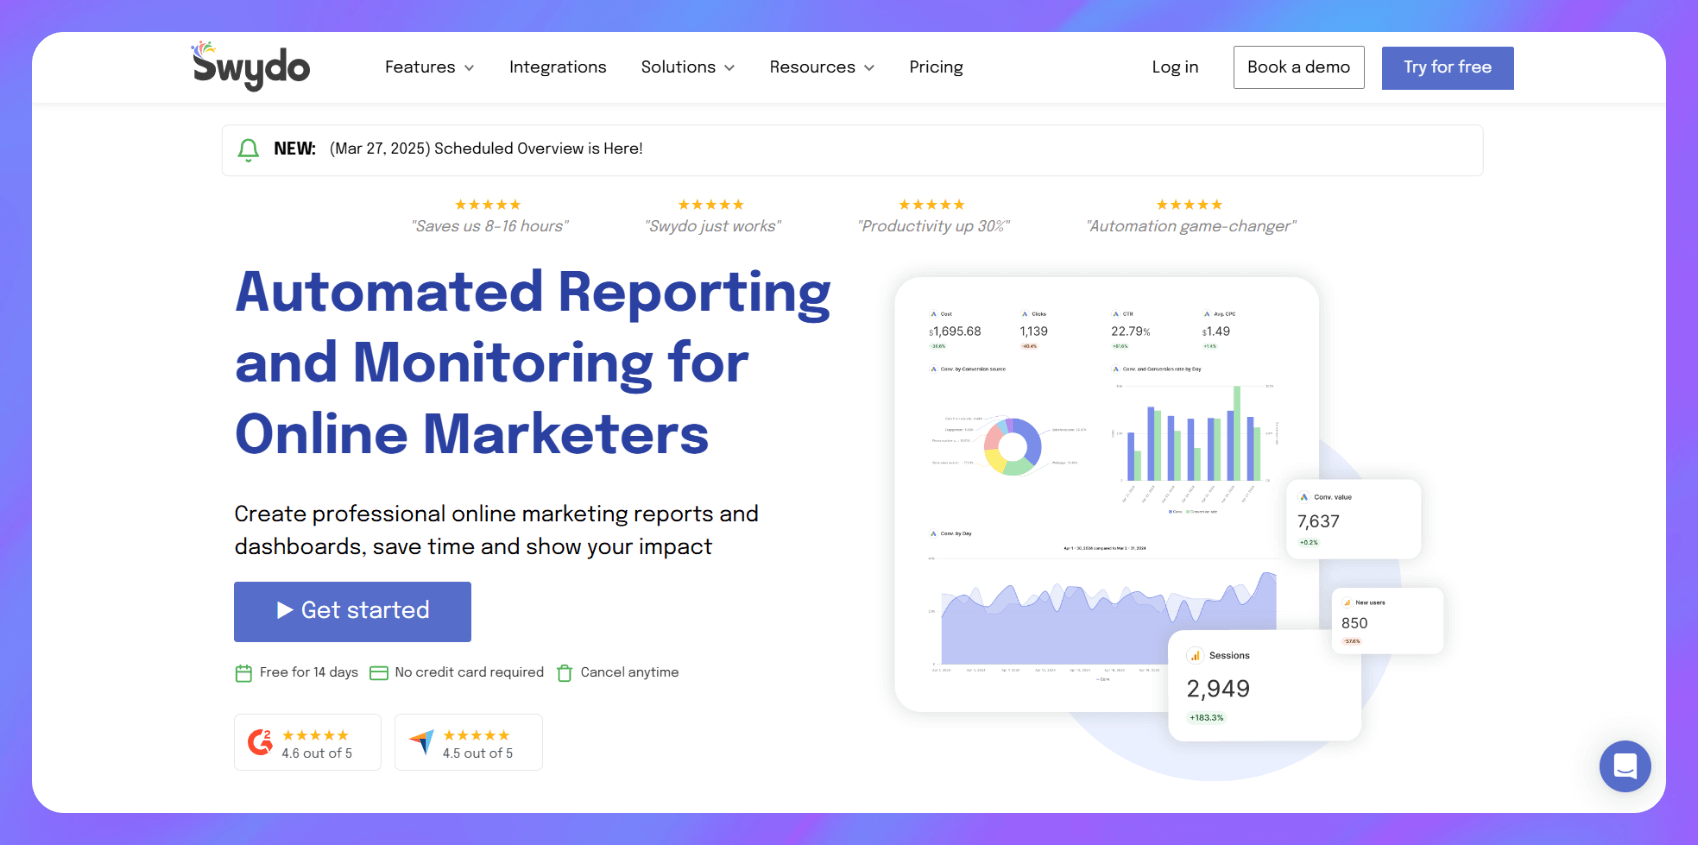The height and width of the screenshot is (845, 1698).
Task: Click the Capterra rating badge
Action: [468, 743]
